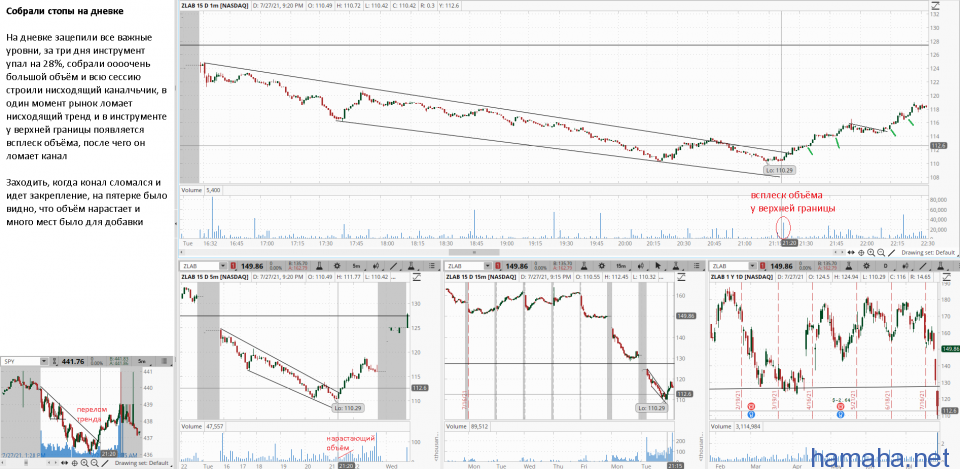Open the SPY symbol dropdown arrow
This screenshot has width=960, height=469.
[x=44, y=361]
